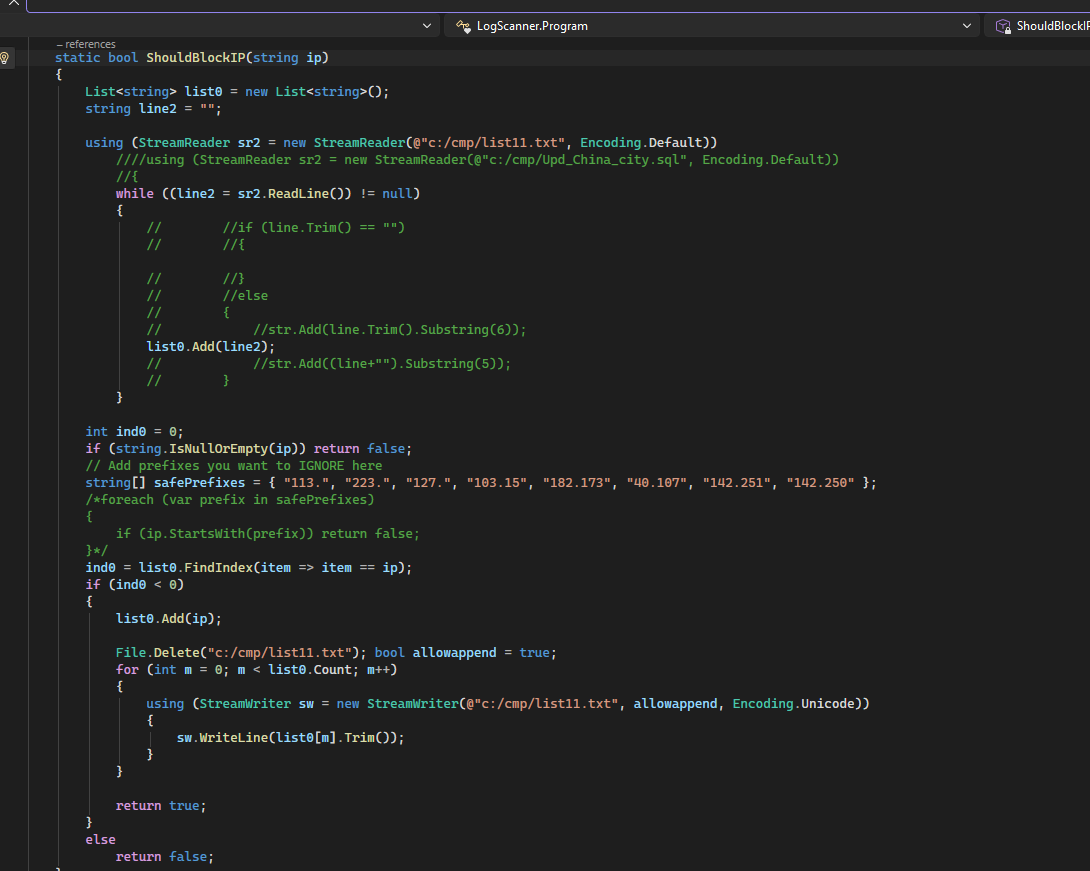Screen dimensions: 1090x871
Task: Click the line 'string line2 = "";'
Action: [x=153, y=108]
